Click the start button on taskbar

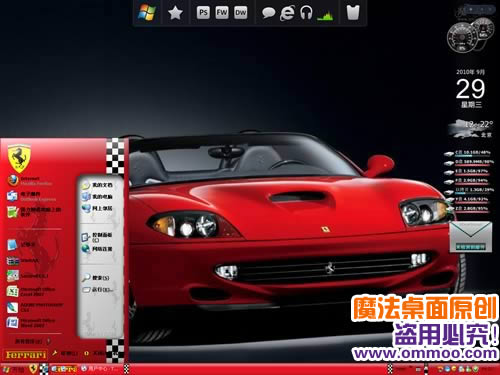click(x=13, y=369)
